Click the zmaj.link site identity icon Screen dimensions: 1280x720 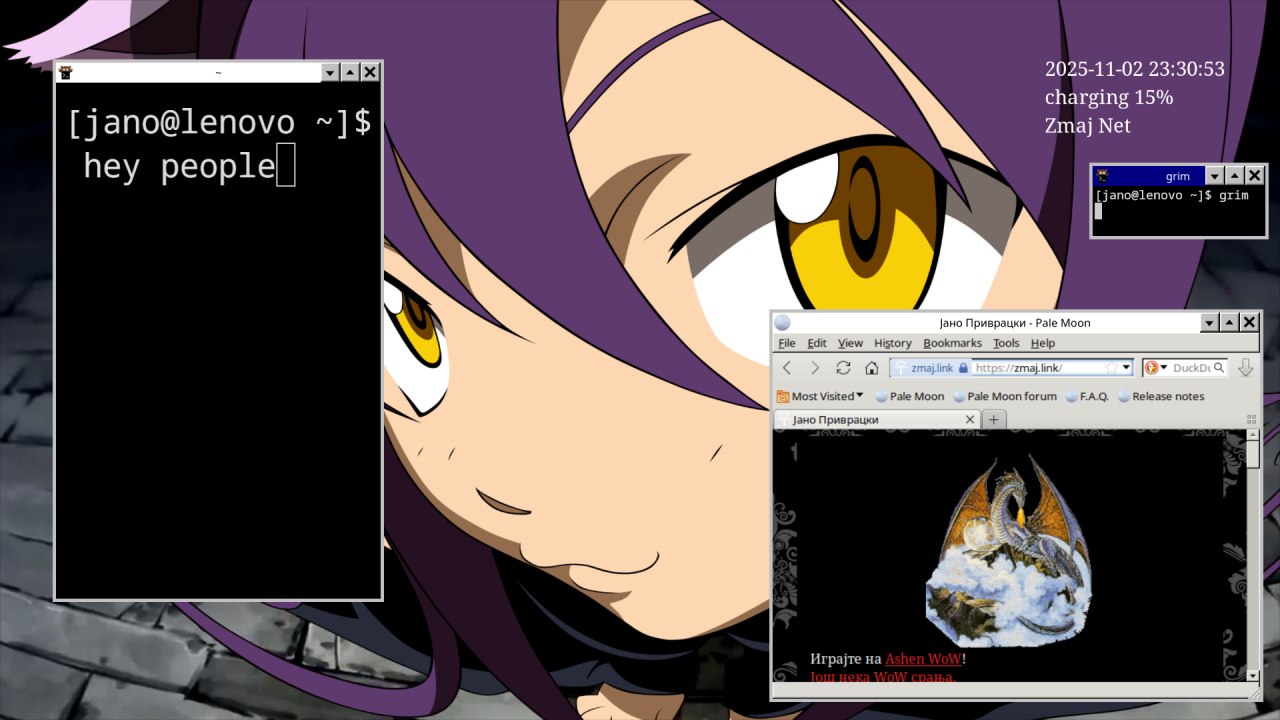tap(901, 368)
